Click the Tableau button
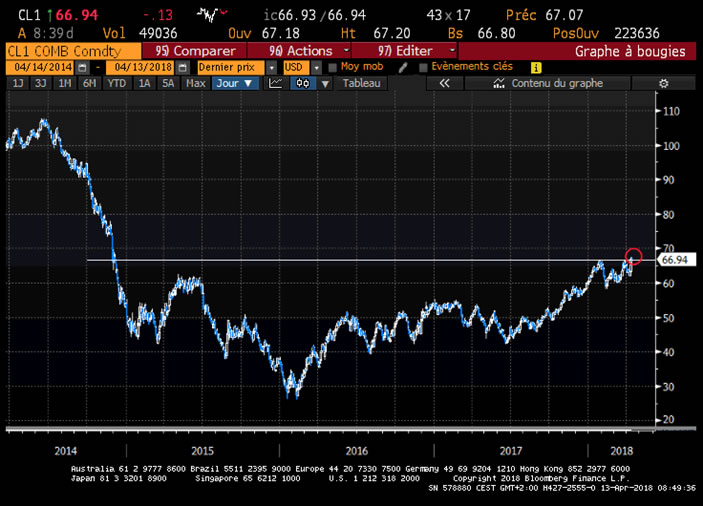703x506 pixels. click(x=361, y=84)
